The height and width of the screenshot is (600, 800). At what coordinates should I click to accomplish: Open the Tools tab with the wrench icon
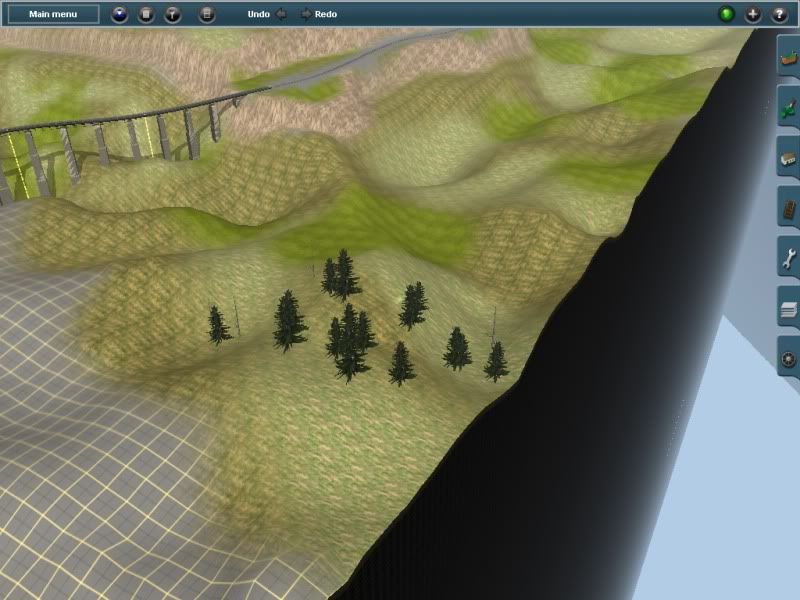click(x=788, y=259)
